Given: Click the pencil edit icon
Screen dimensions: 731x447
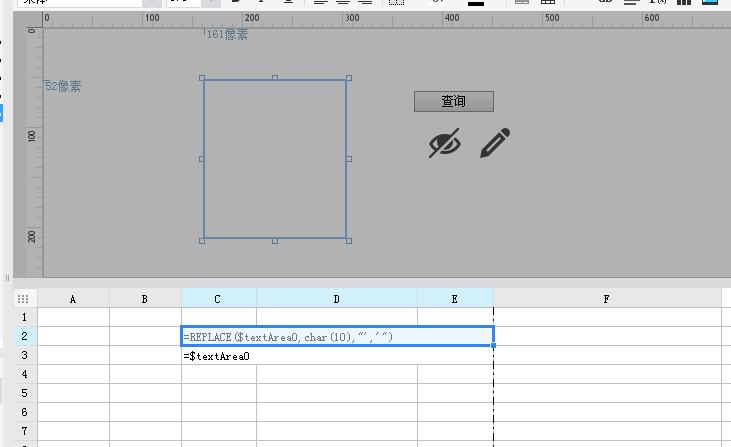Looking at the screenshot, I should (x=495, y=143).
